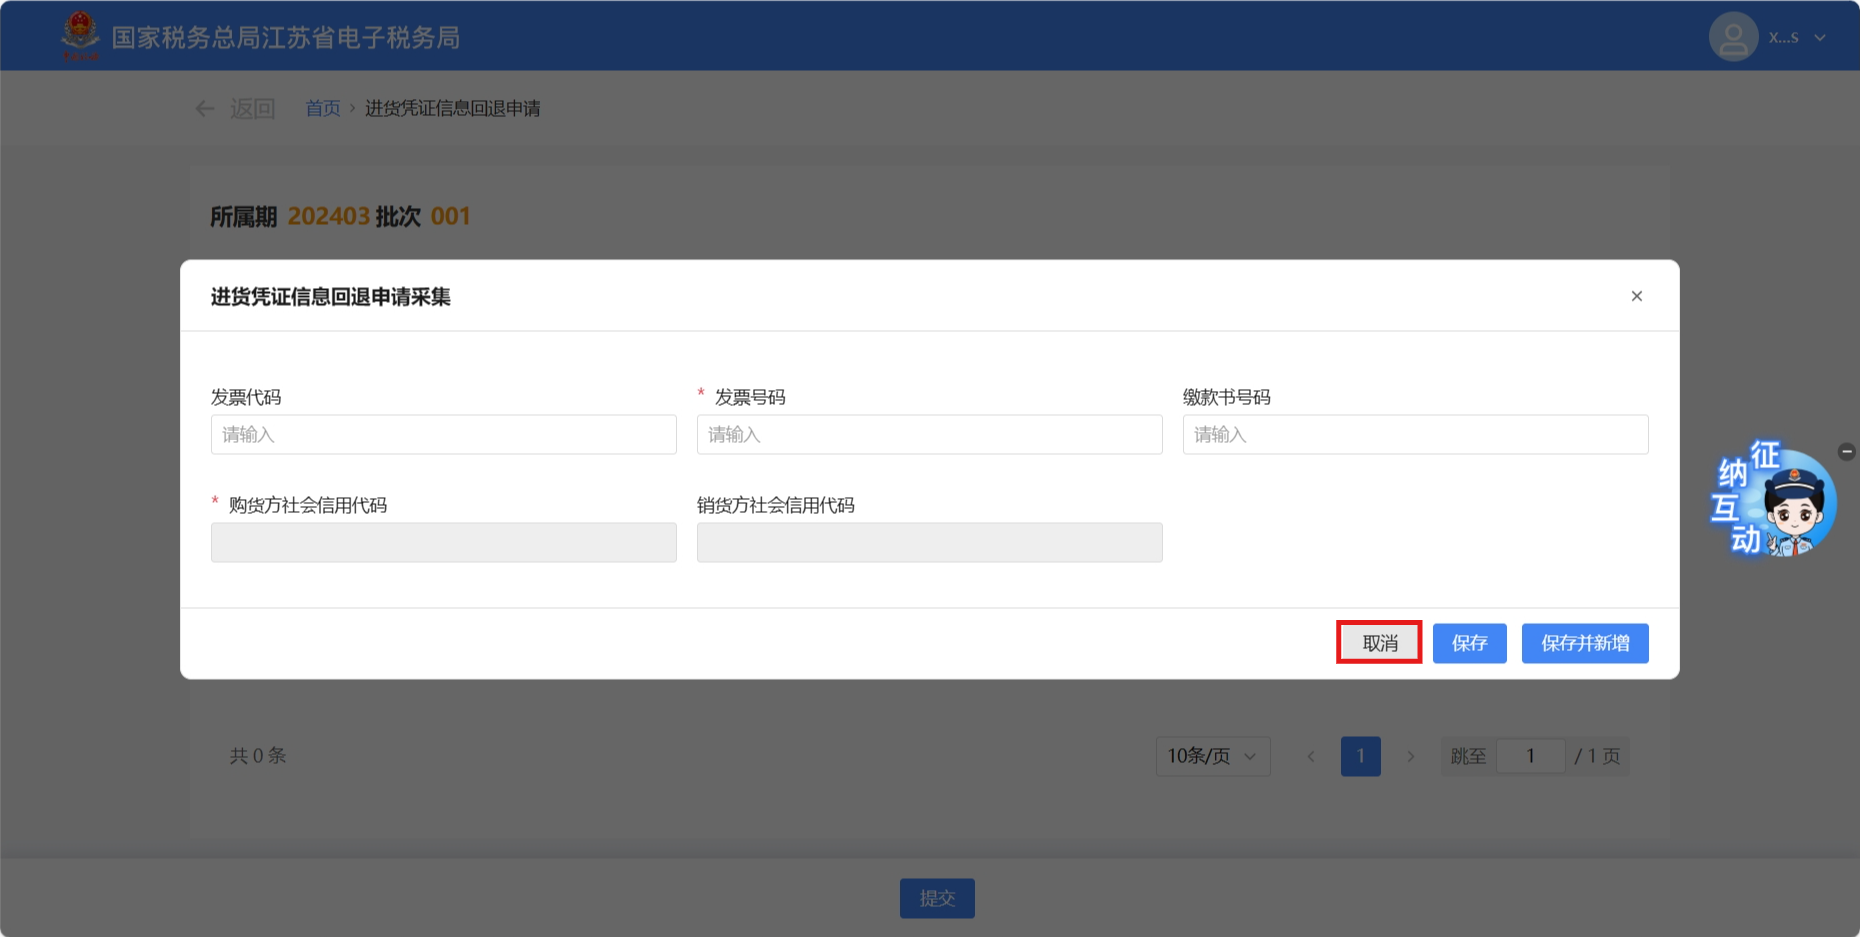This screenshot has height=937, width=1860.
Task: Focus the 发票代码 input field
Action: point(443,435)
